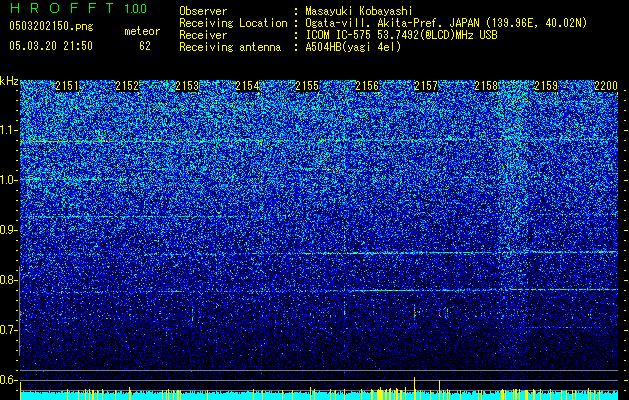Click the 2152 time marker
This screenshot has width=629, height=400.
click(127, 86)
